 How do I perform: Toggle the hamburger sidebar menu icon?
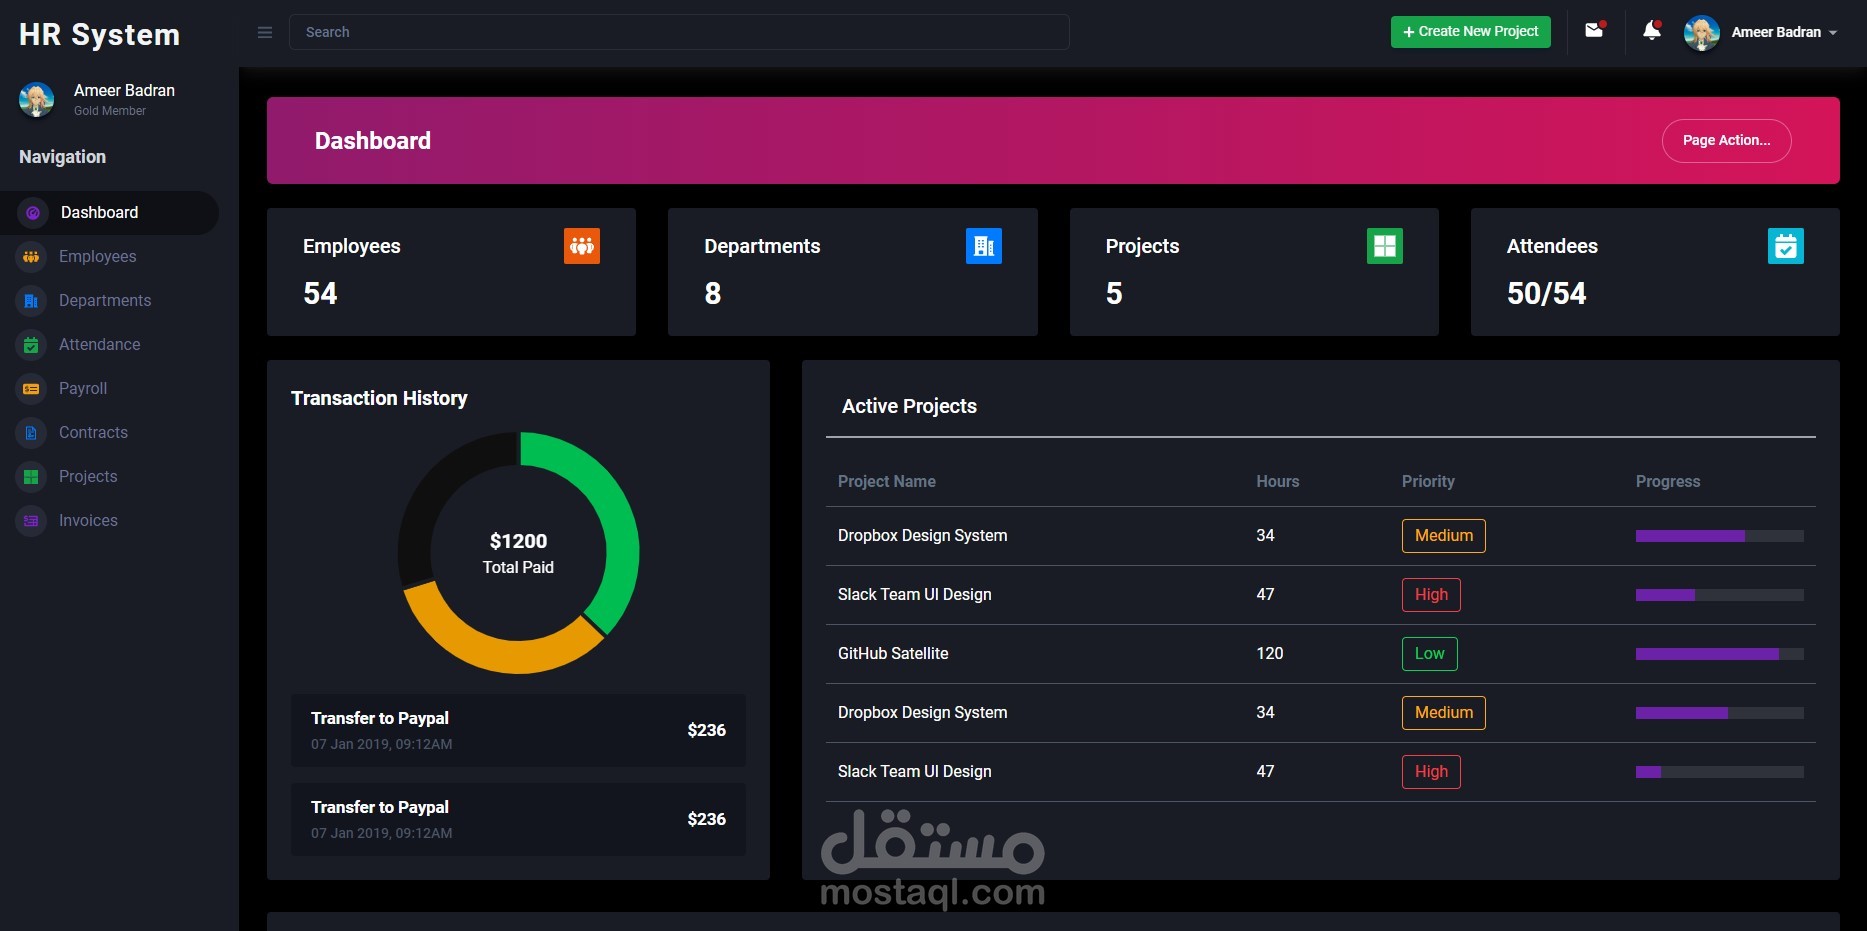[x=265, y=33]
